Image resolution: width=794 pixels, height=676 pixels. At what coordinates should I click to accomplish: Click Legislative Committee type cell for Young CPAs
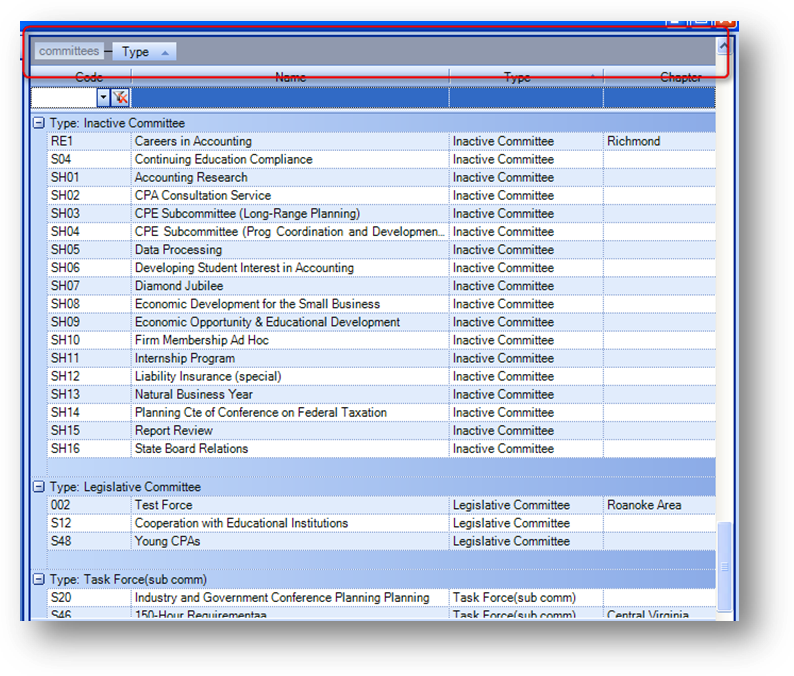point(526,541)
